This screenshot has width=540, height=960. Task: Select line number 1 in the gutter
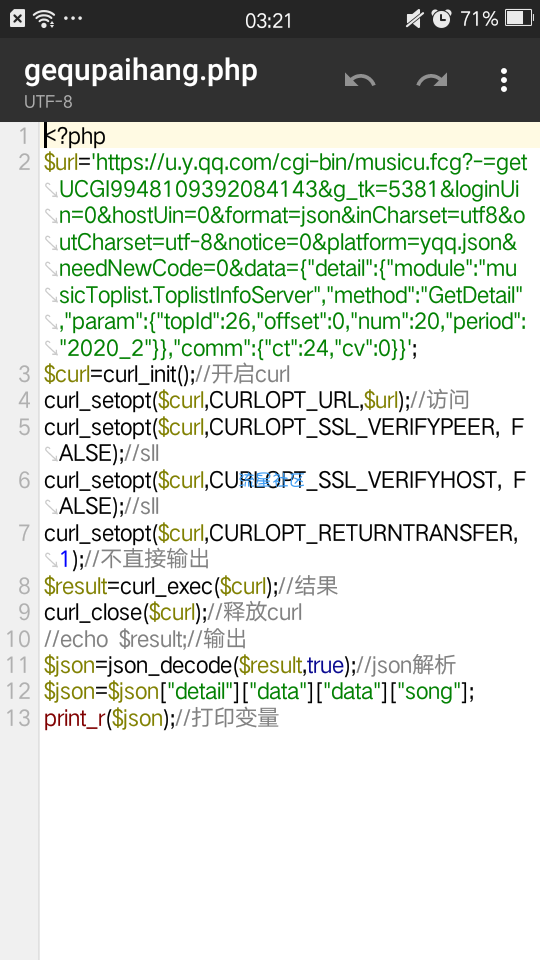point(23,135)
